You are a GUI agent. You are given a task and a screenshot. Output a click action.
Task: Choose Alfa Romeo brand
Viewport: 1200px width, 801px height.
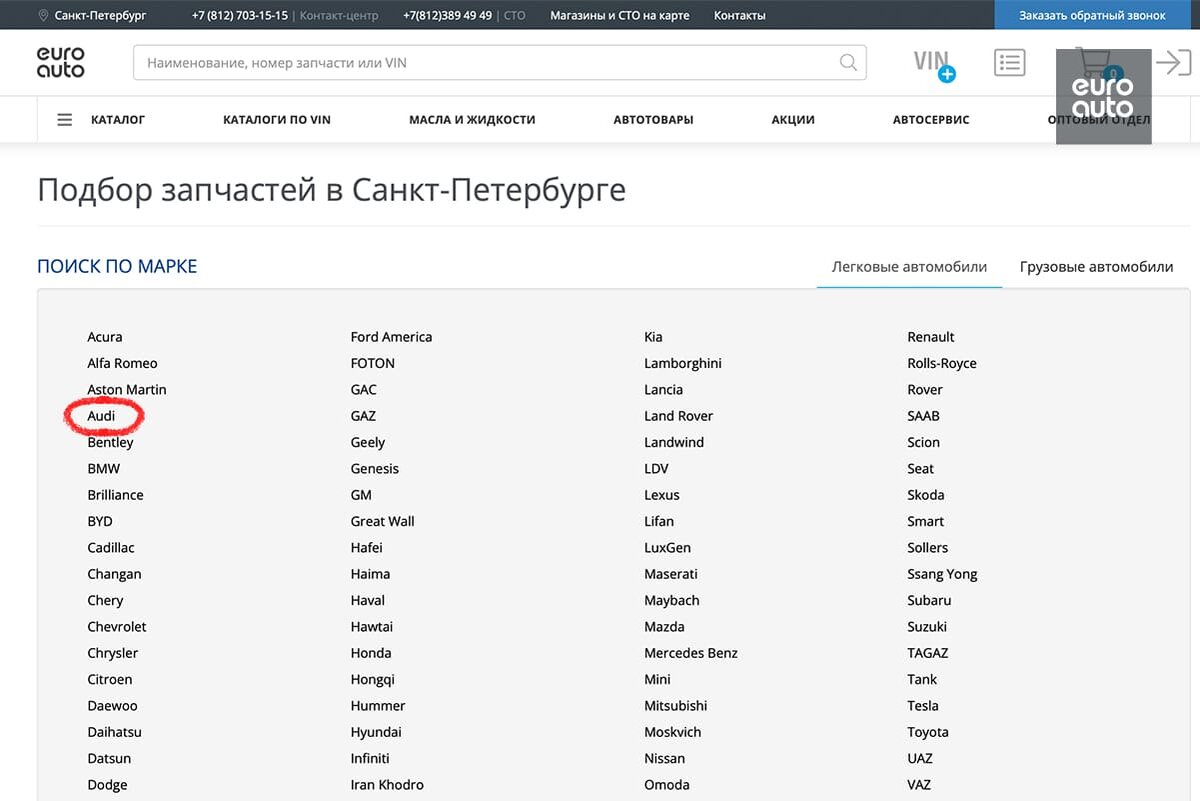pos(122,363)
